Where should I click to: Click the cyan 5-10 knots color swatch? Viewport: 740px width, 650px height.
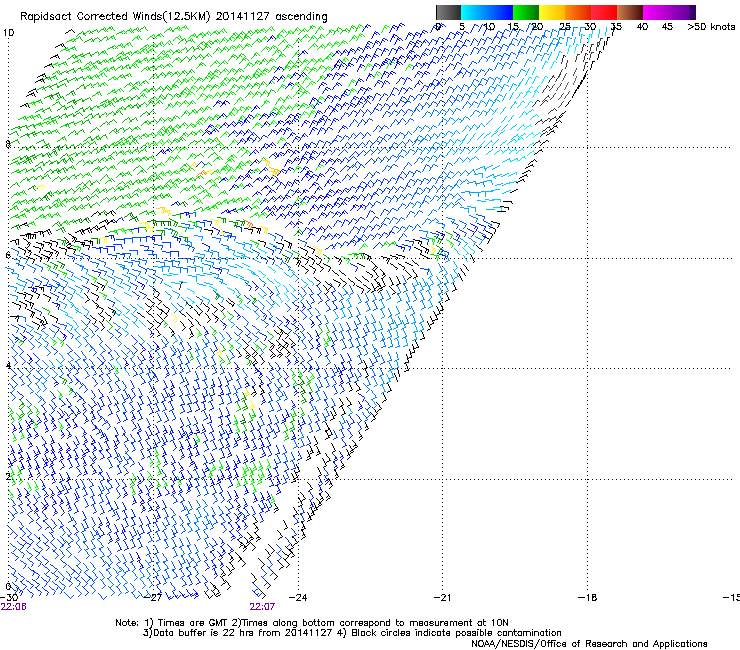point(474,12)
